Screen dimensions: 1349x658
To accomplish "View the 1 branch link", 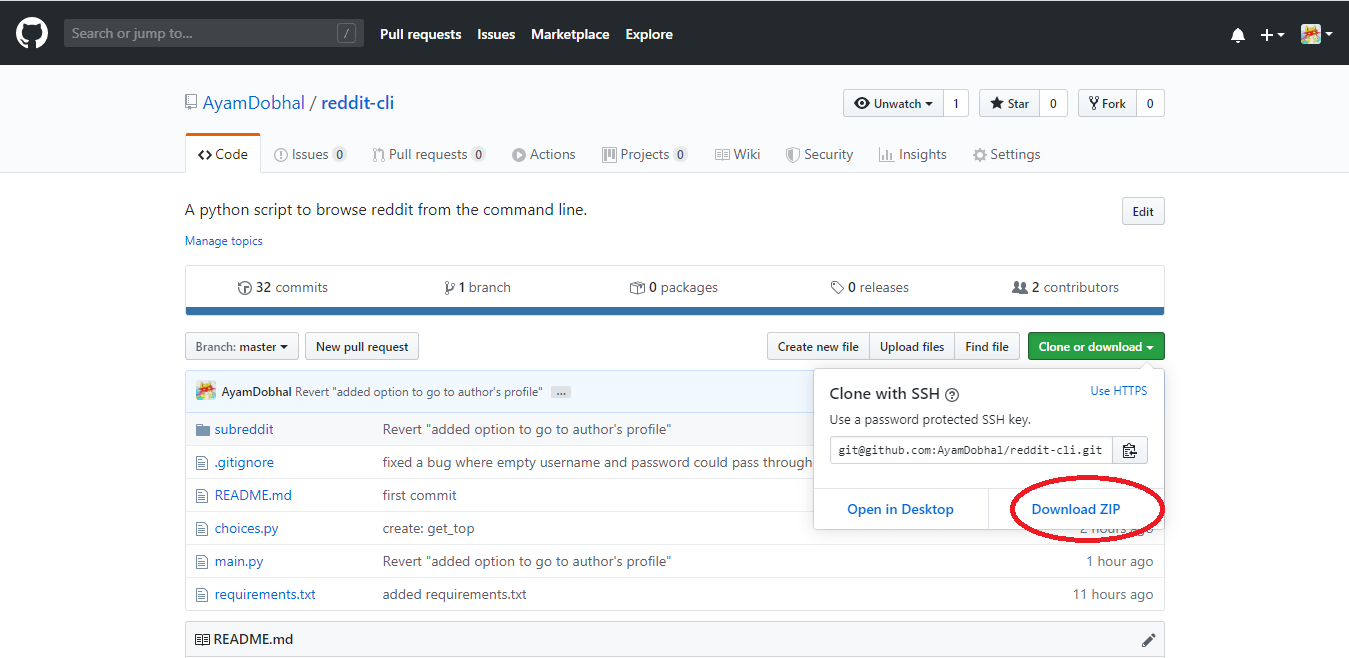I will [477, 287].
